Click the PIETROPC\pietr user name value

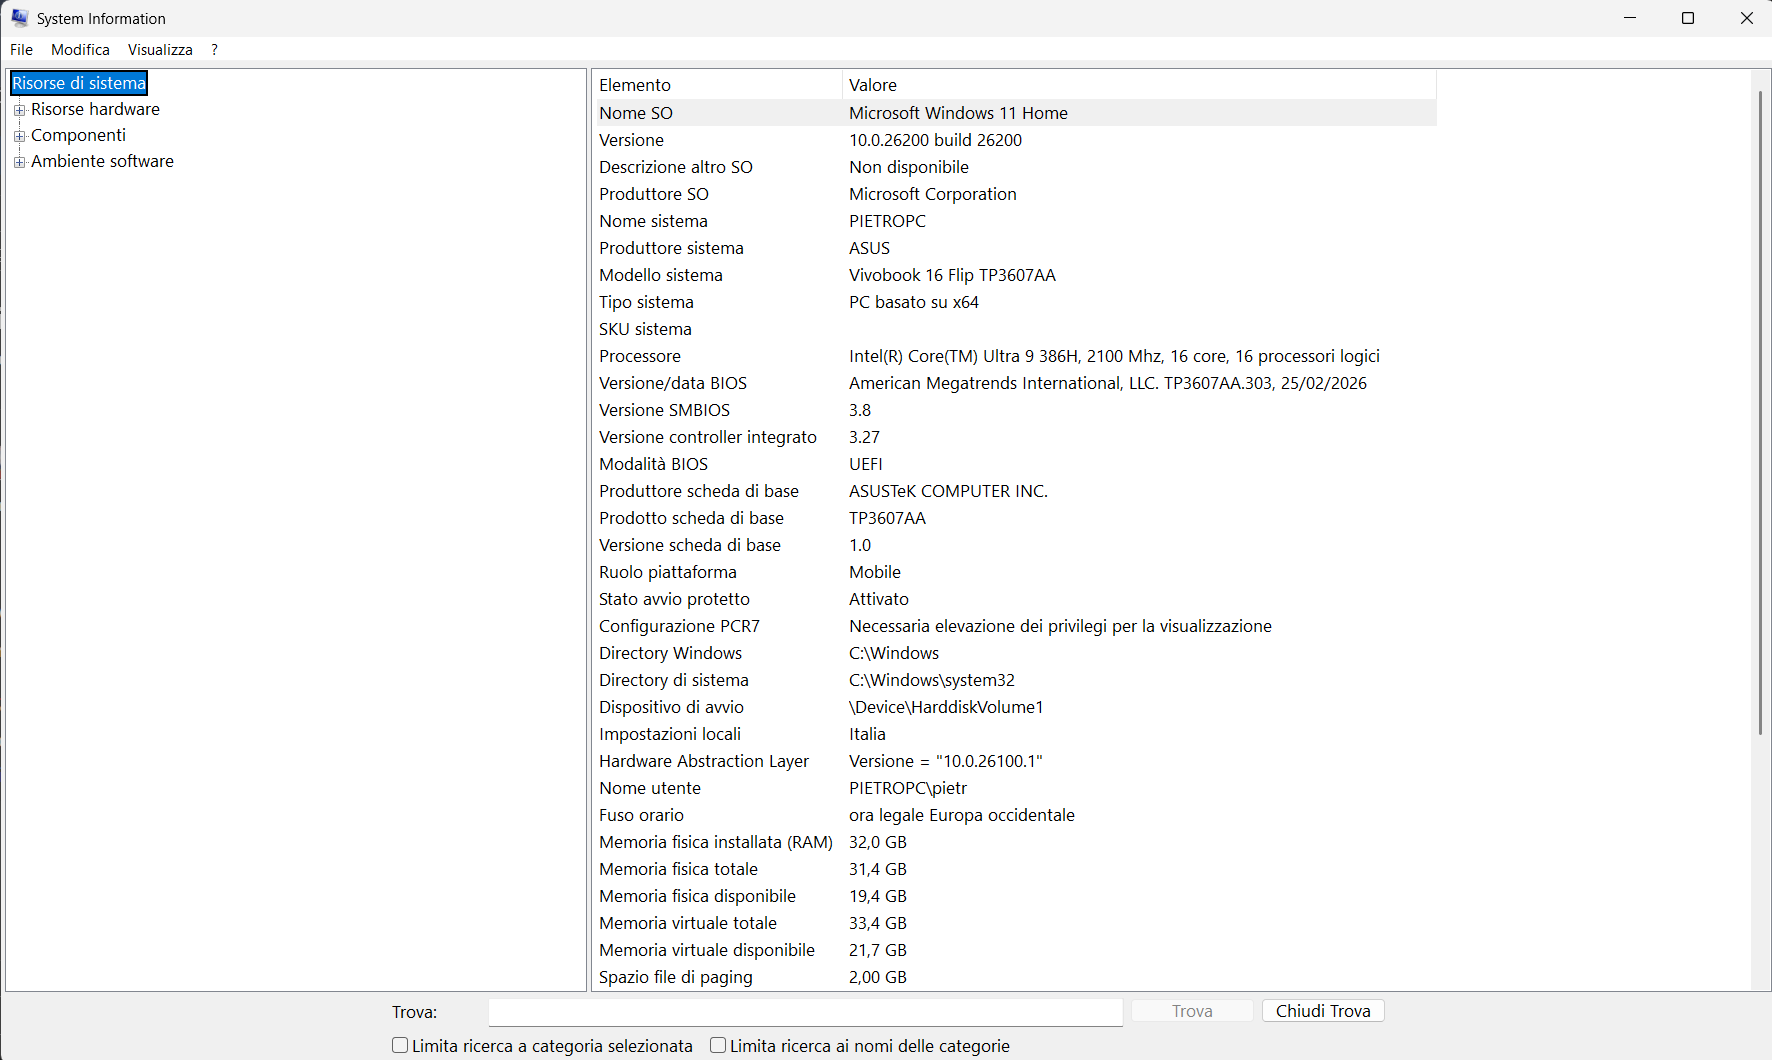(908, 788)
